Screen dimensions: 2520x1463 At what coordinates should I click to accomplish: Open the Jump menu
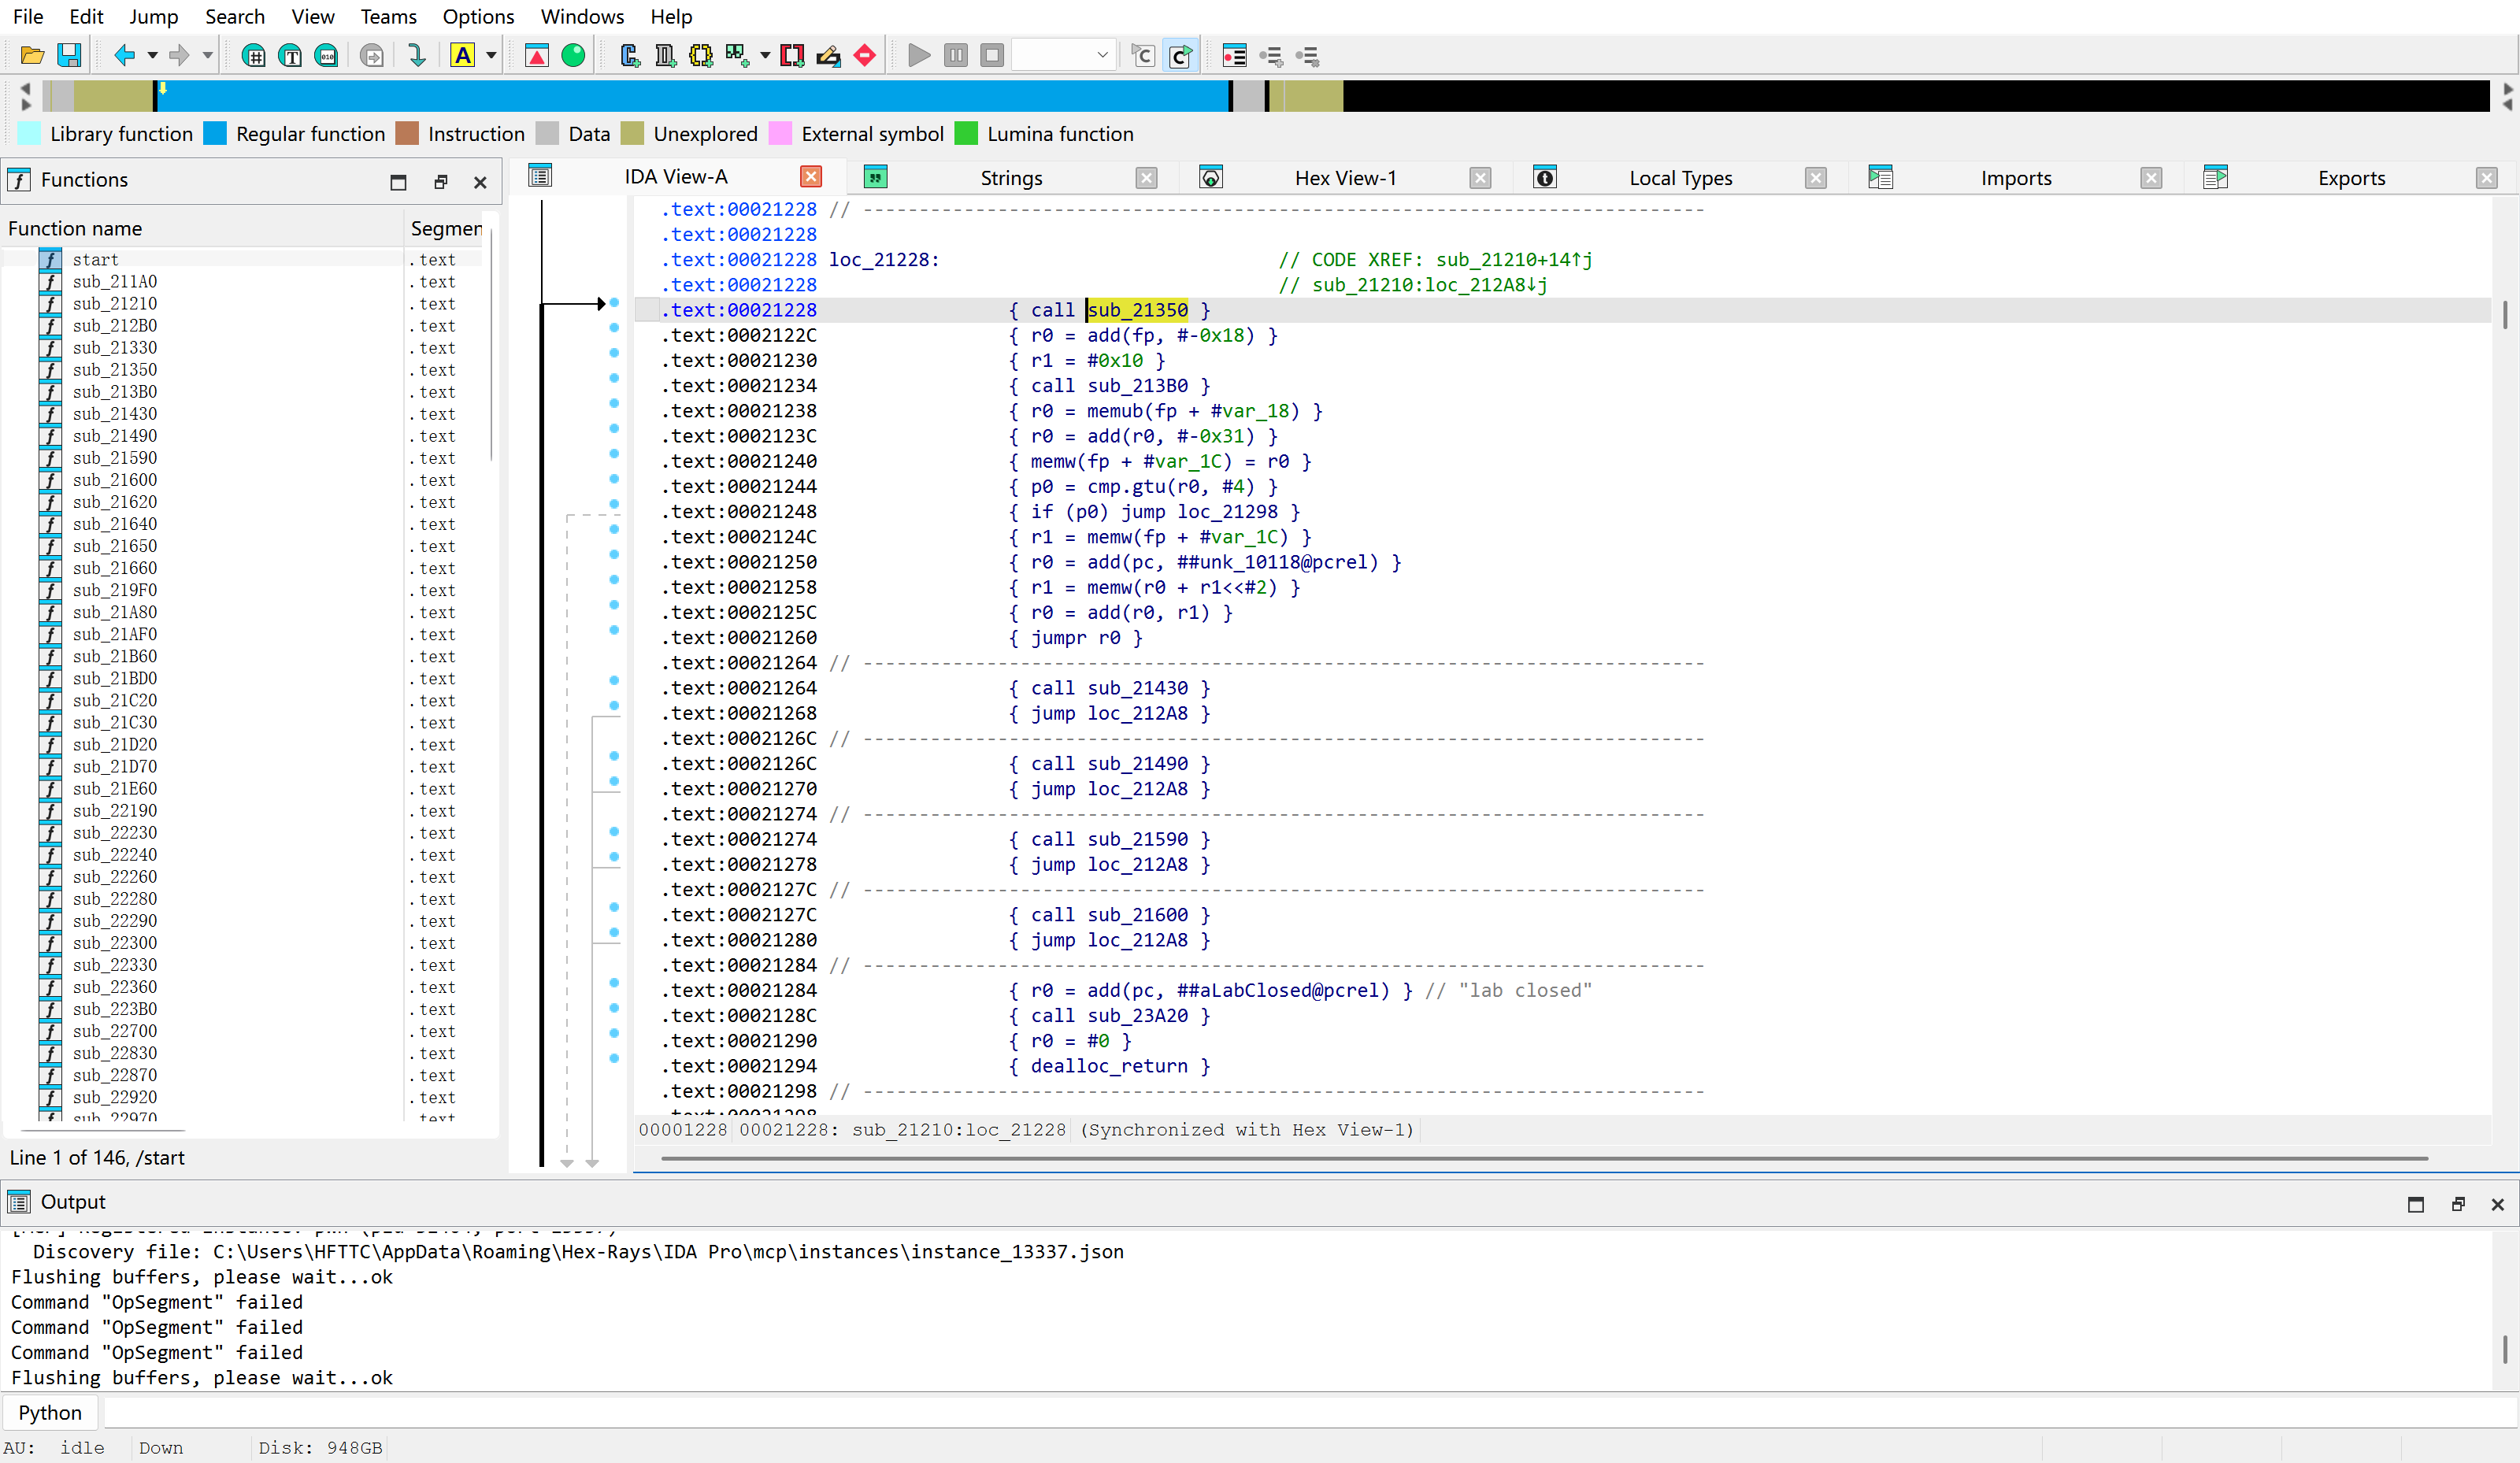154,17
